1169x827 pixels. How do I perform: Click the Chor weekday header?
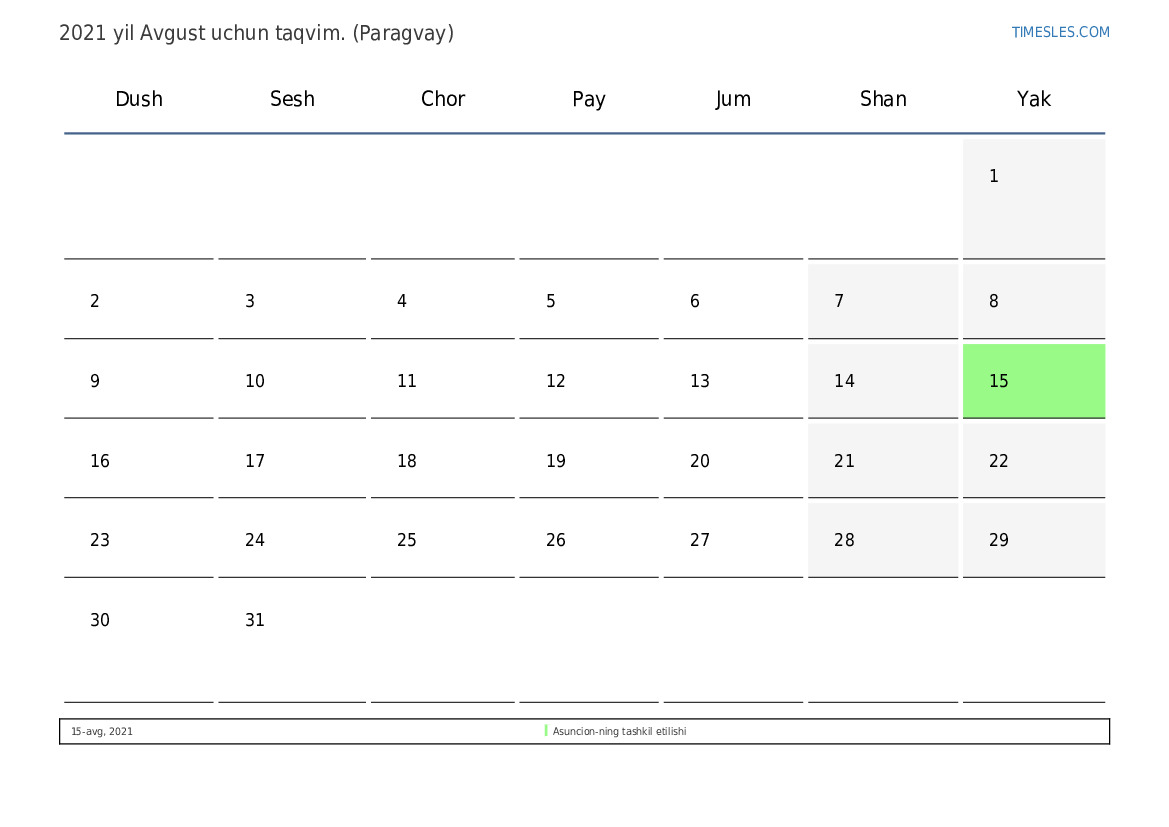pyautogui.click(x=443, y=99)
